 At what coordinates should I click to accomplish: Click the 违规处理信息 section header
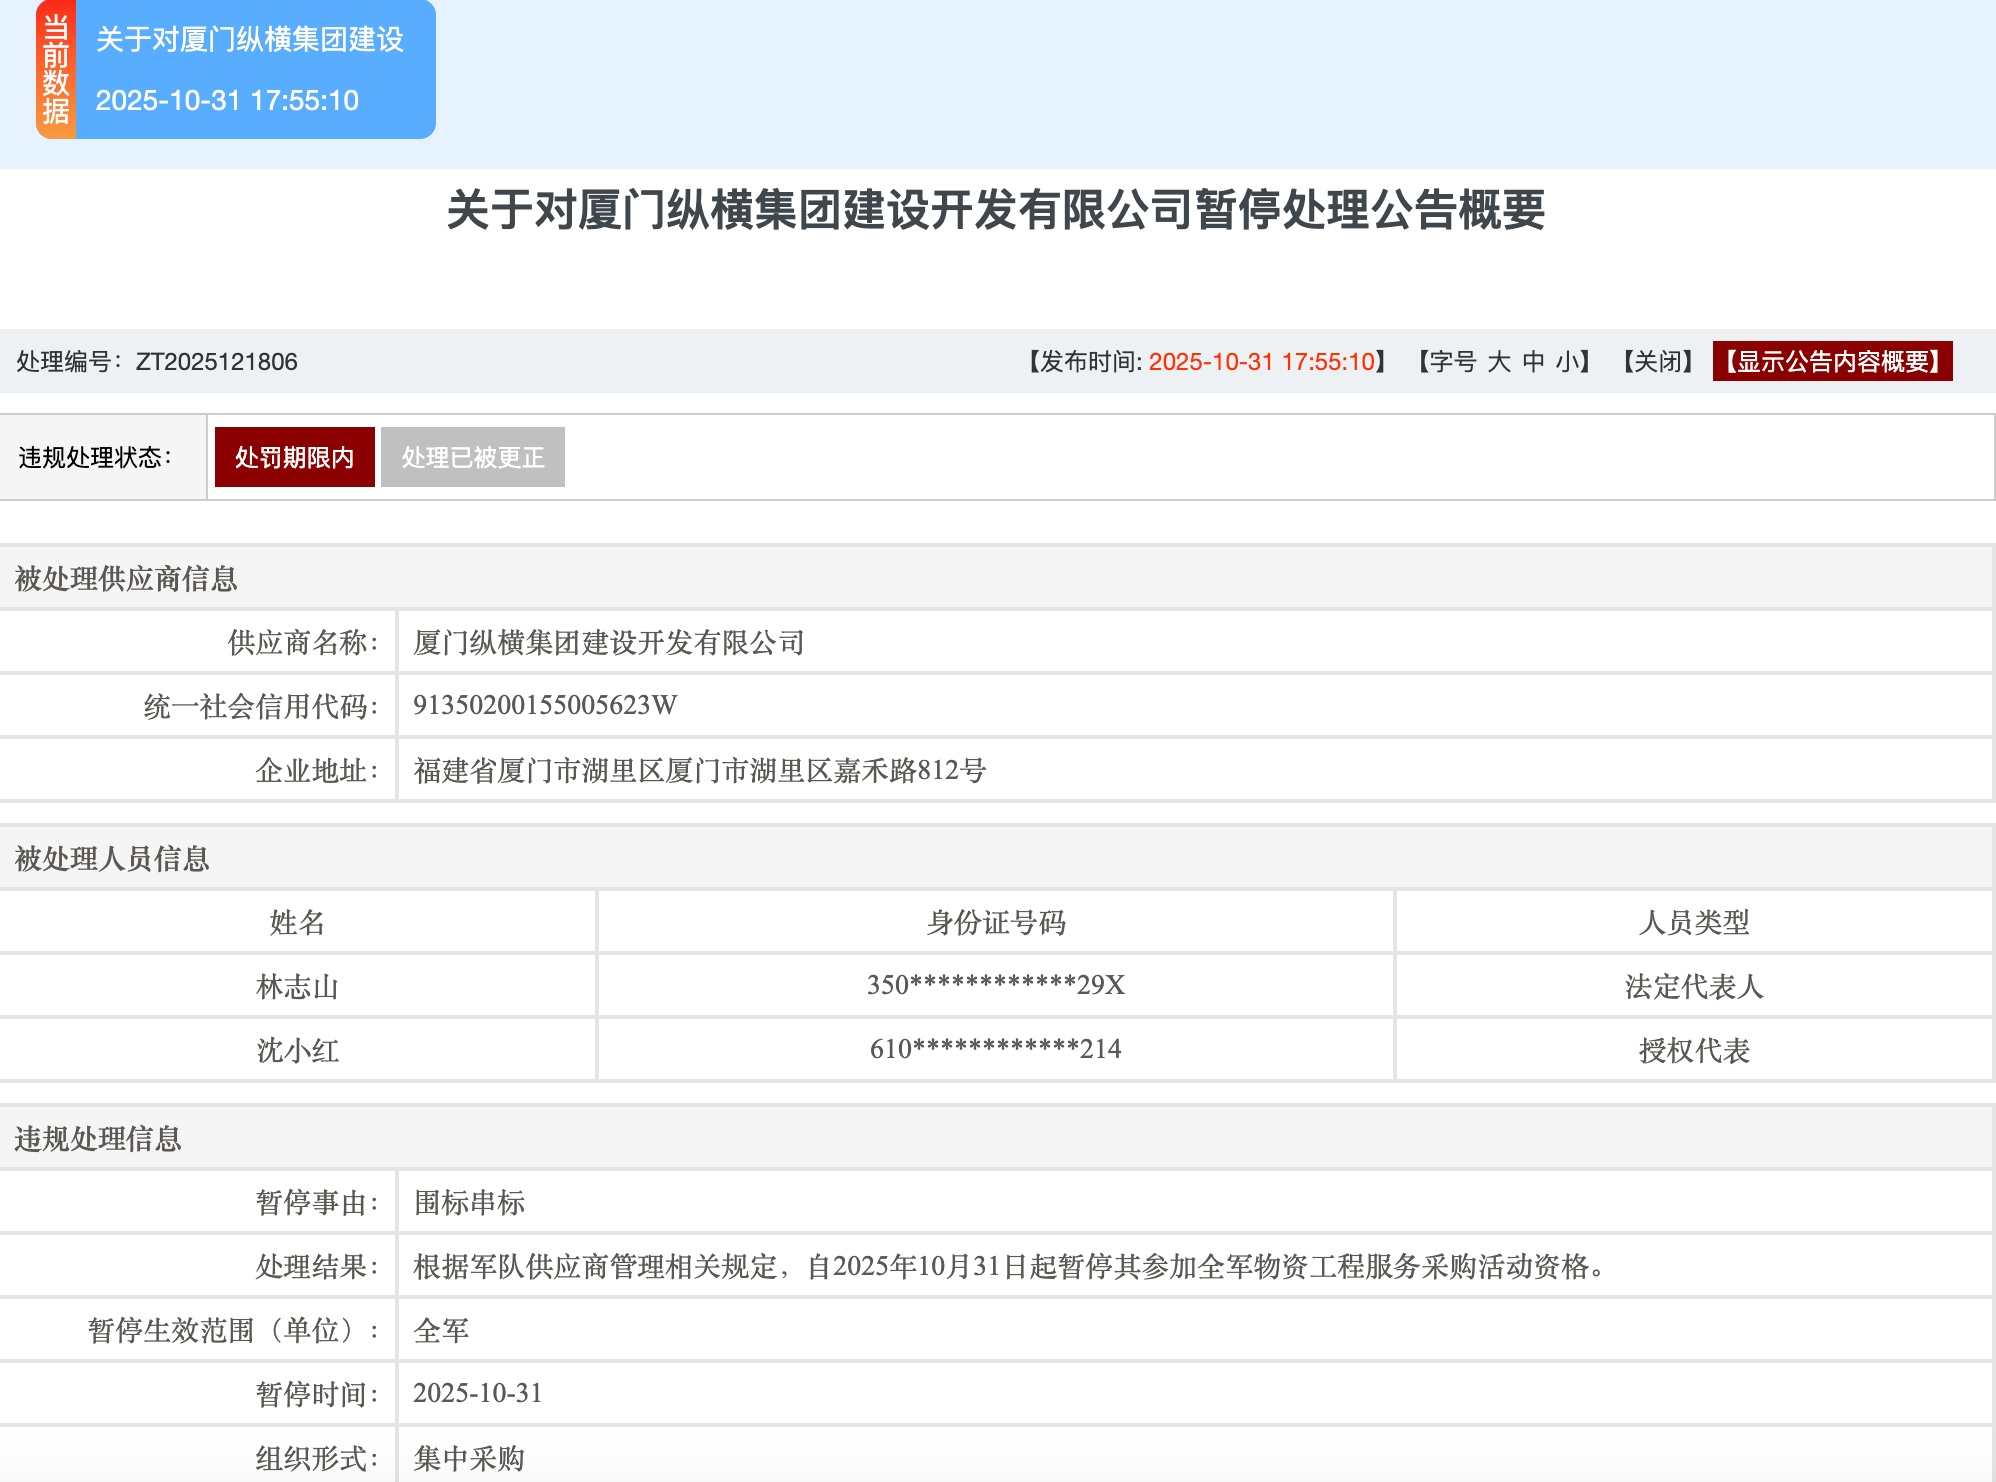click(100, 1139)
